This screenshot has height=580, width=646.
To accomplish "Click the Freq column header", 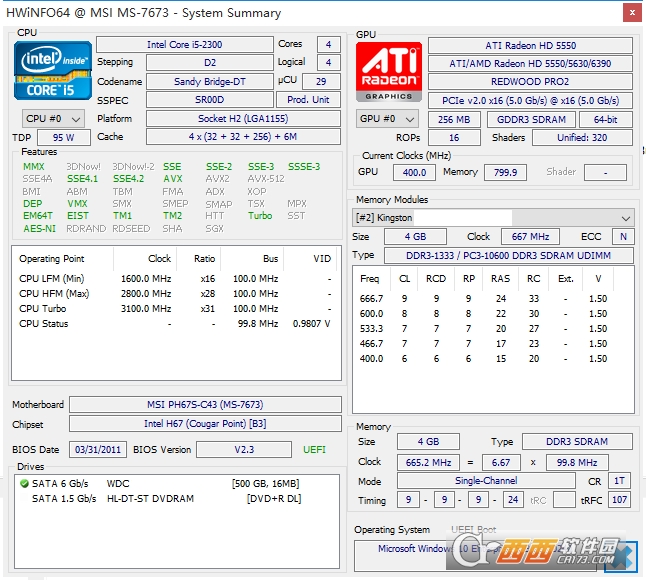I will (x=370, y=278).
